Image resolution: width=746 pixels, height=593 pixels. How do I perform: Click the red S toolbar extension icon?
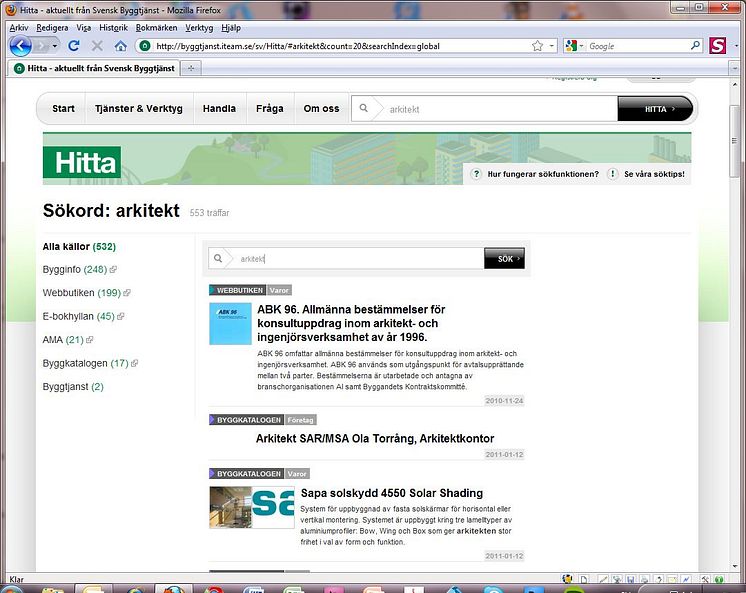click(717, 46)
